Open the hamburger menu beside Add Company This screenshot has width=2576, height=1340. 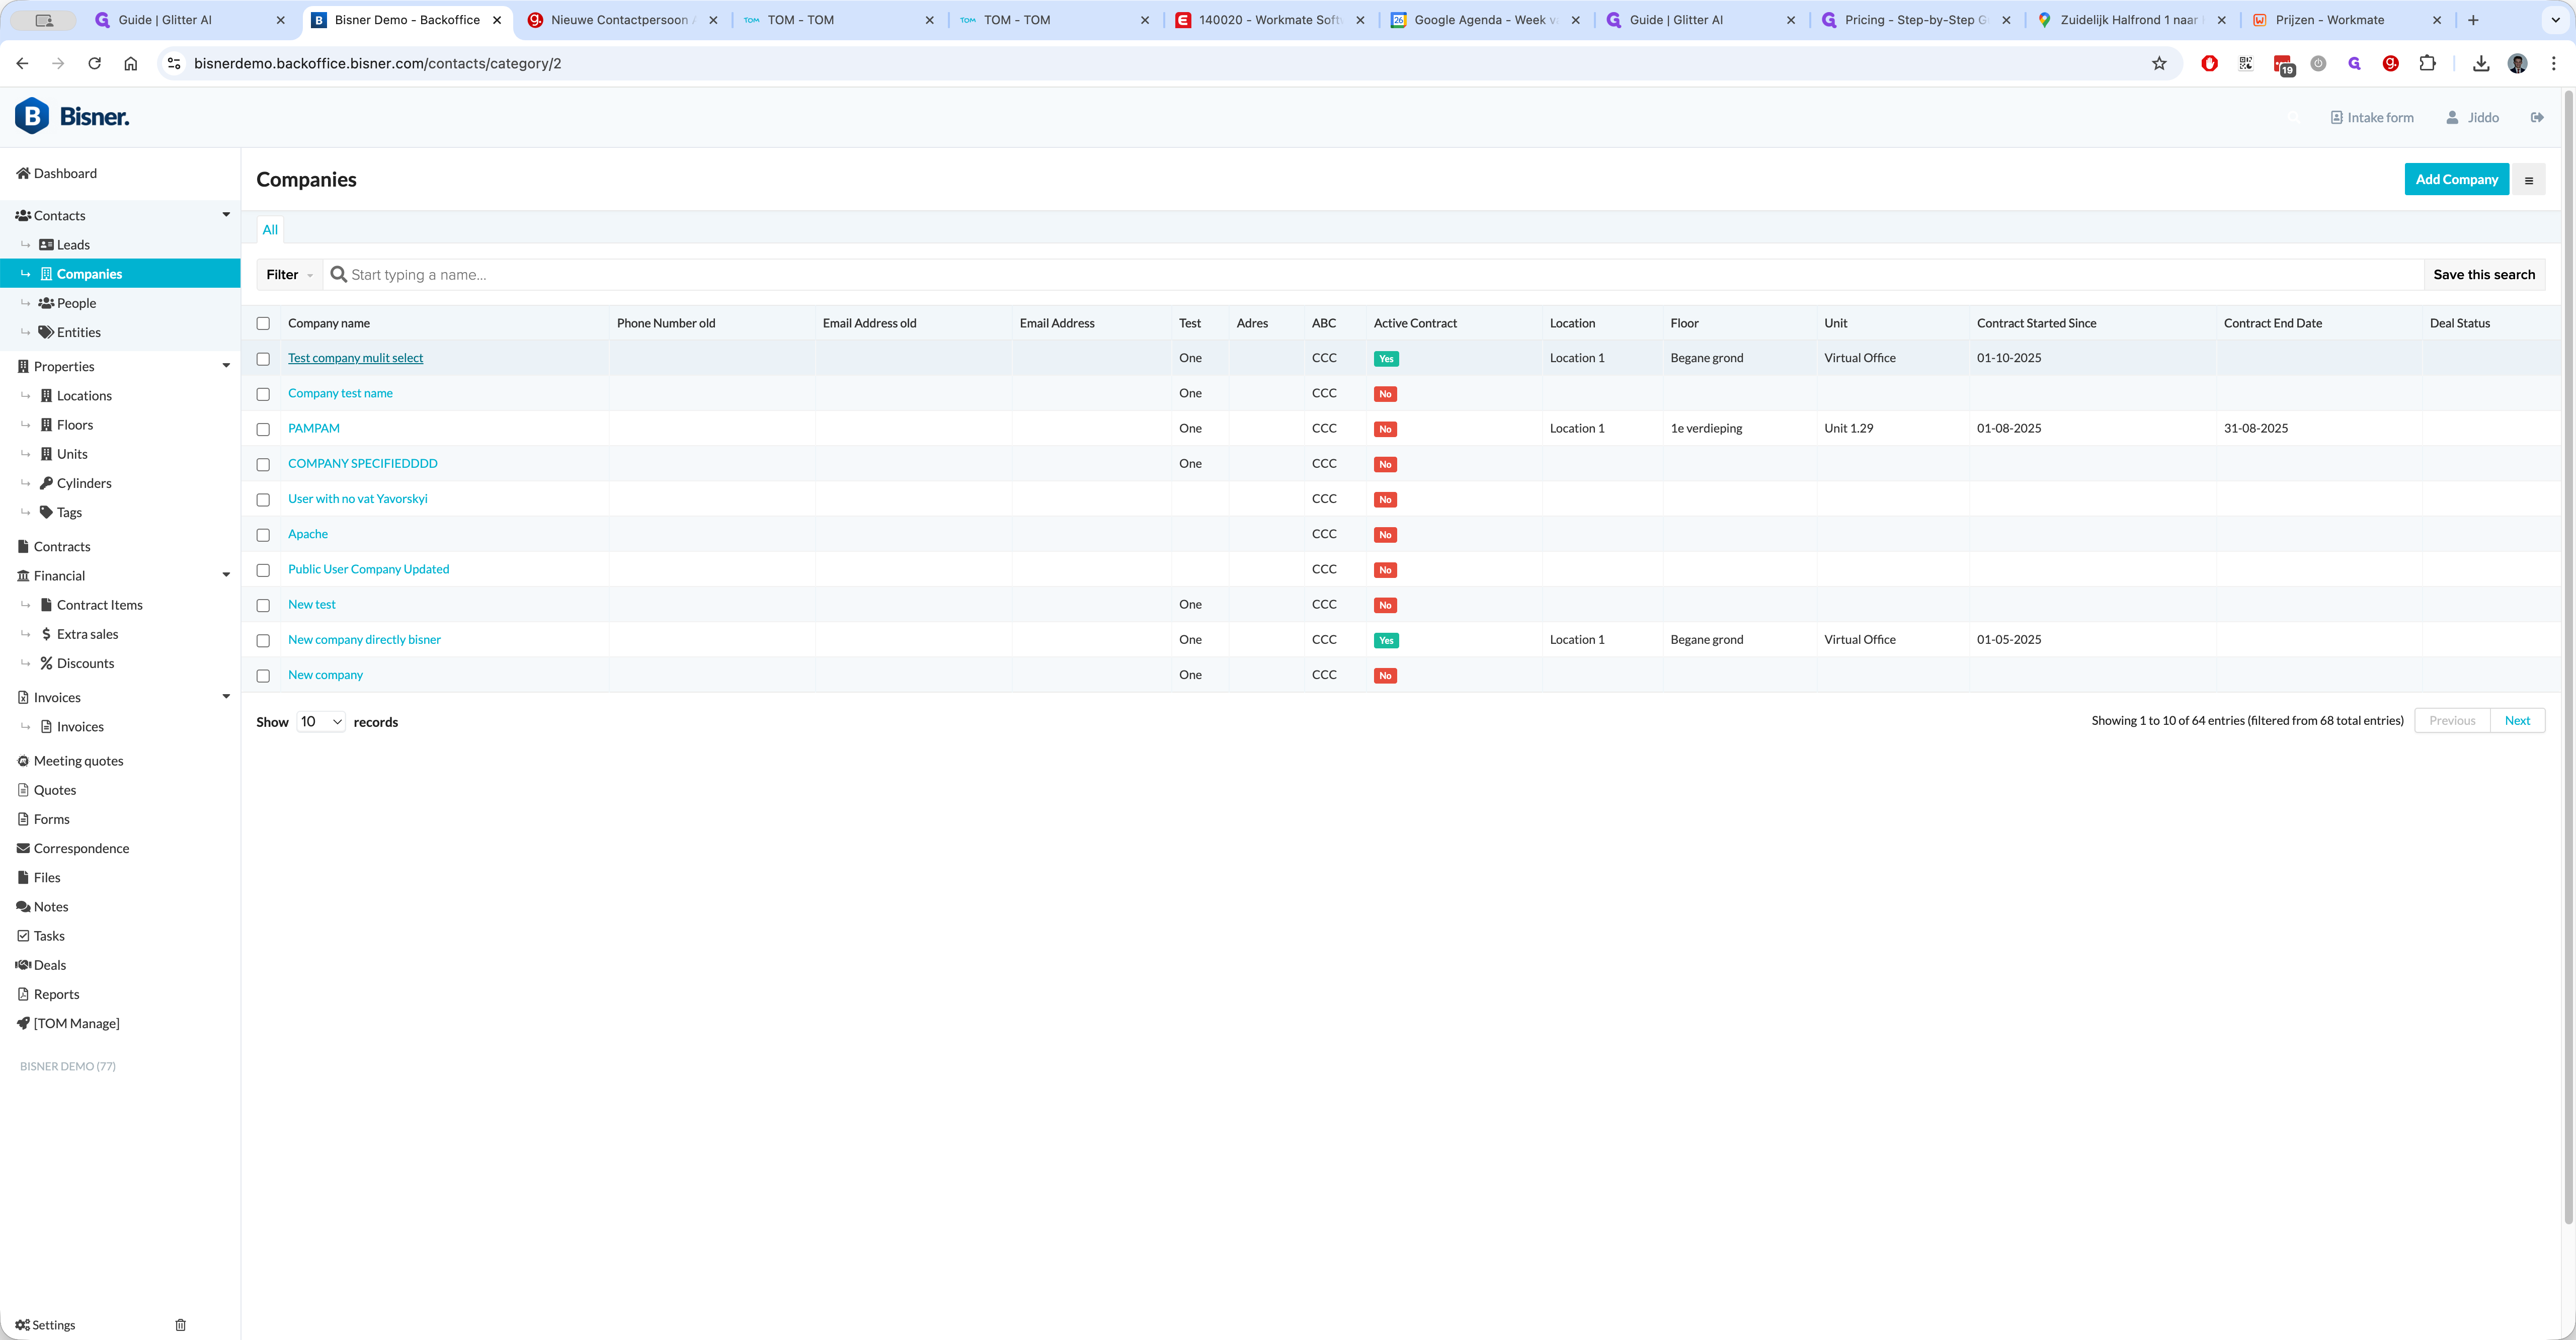click(2528, 180)
